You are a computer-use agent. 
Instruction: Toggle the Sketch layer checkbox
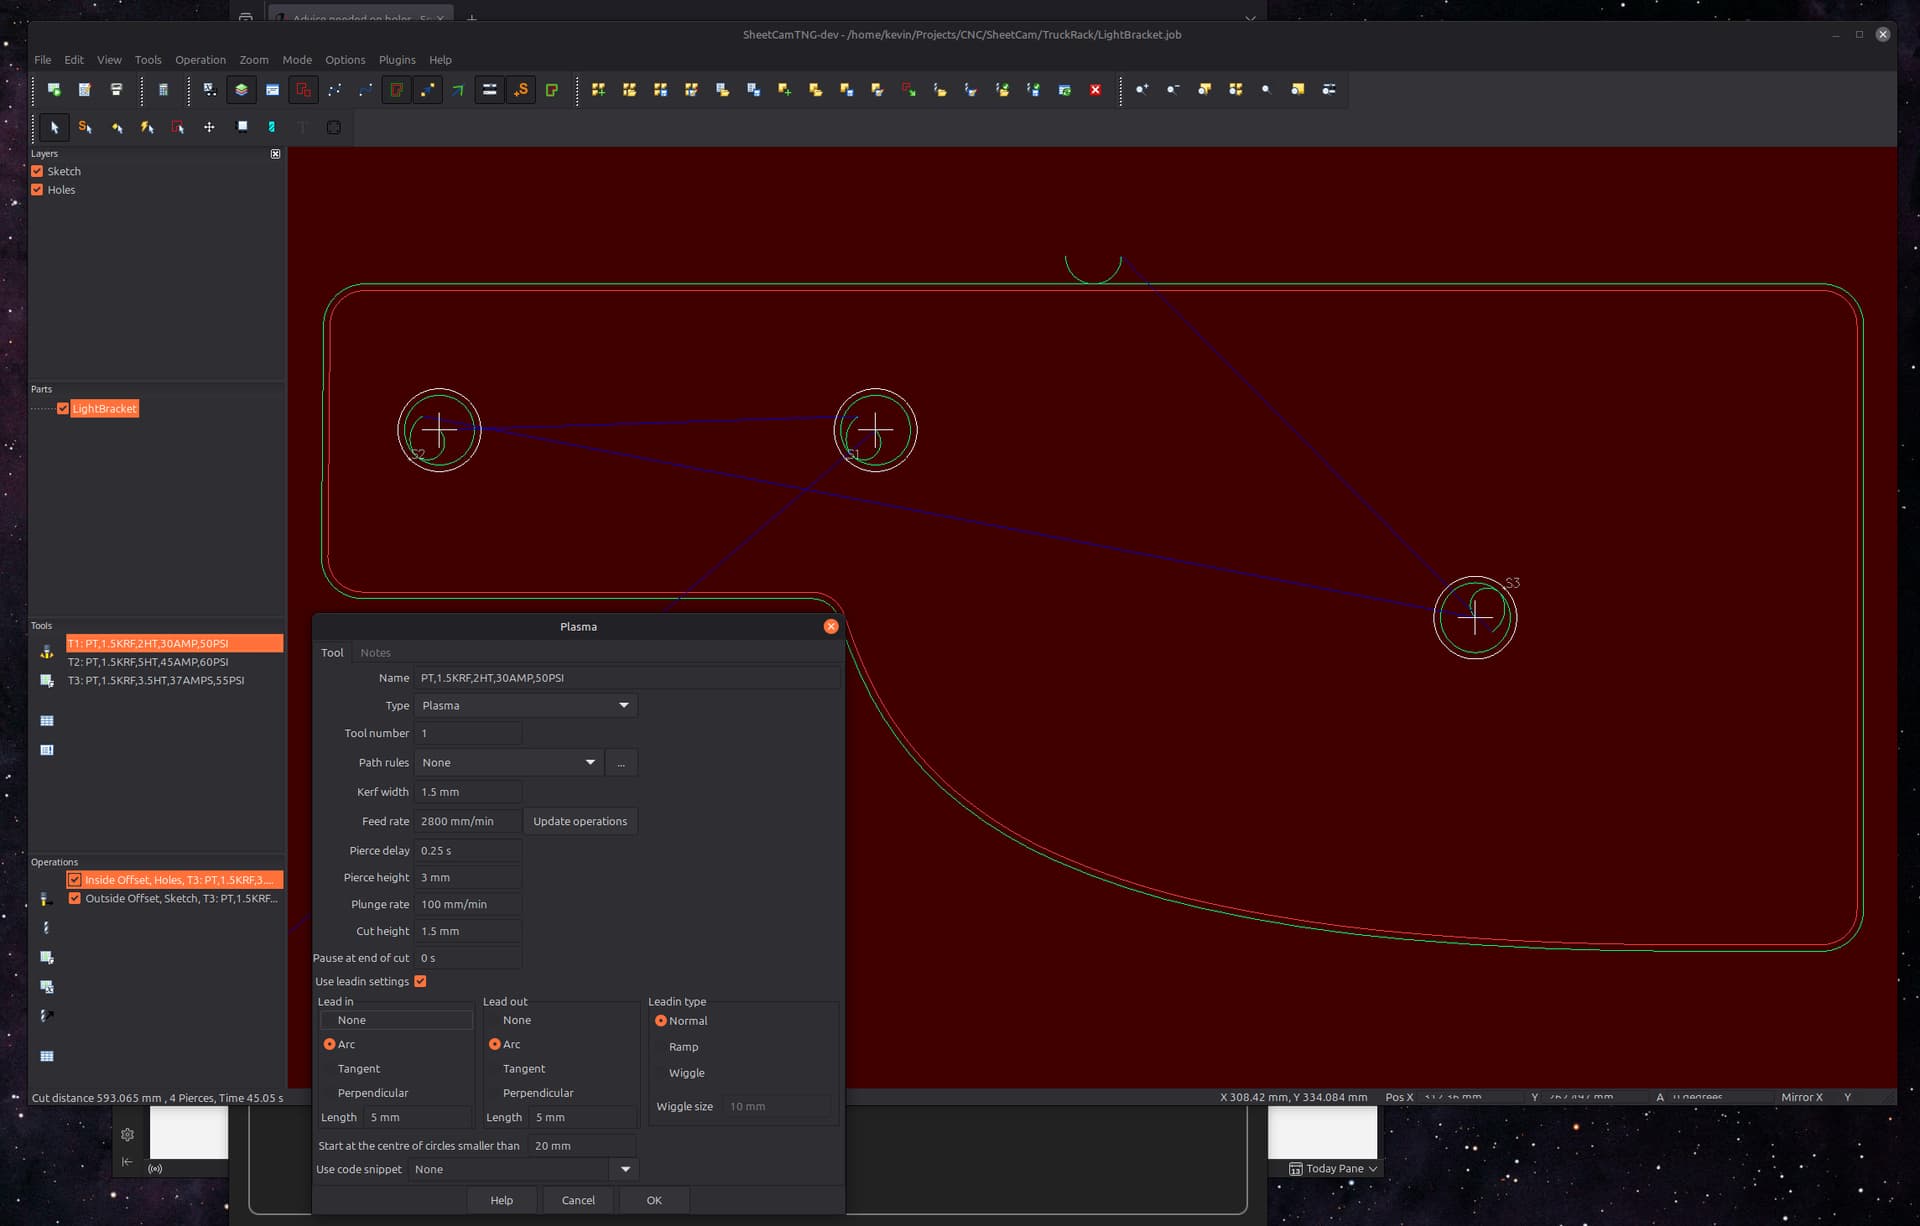(37, 171)
